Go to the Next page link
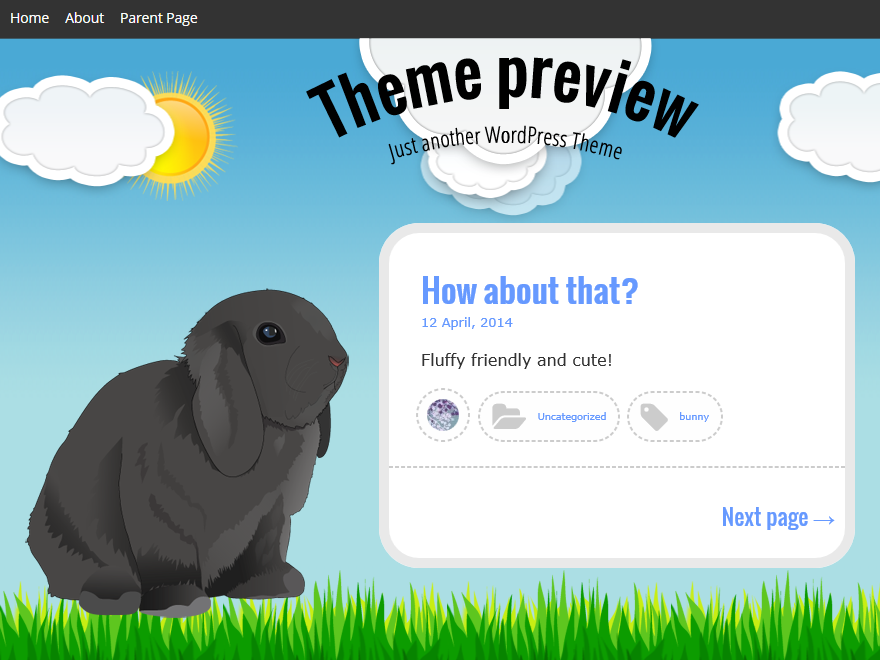The width and height of the screenshot is (880, 660). pos(778,517)
